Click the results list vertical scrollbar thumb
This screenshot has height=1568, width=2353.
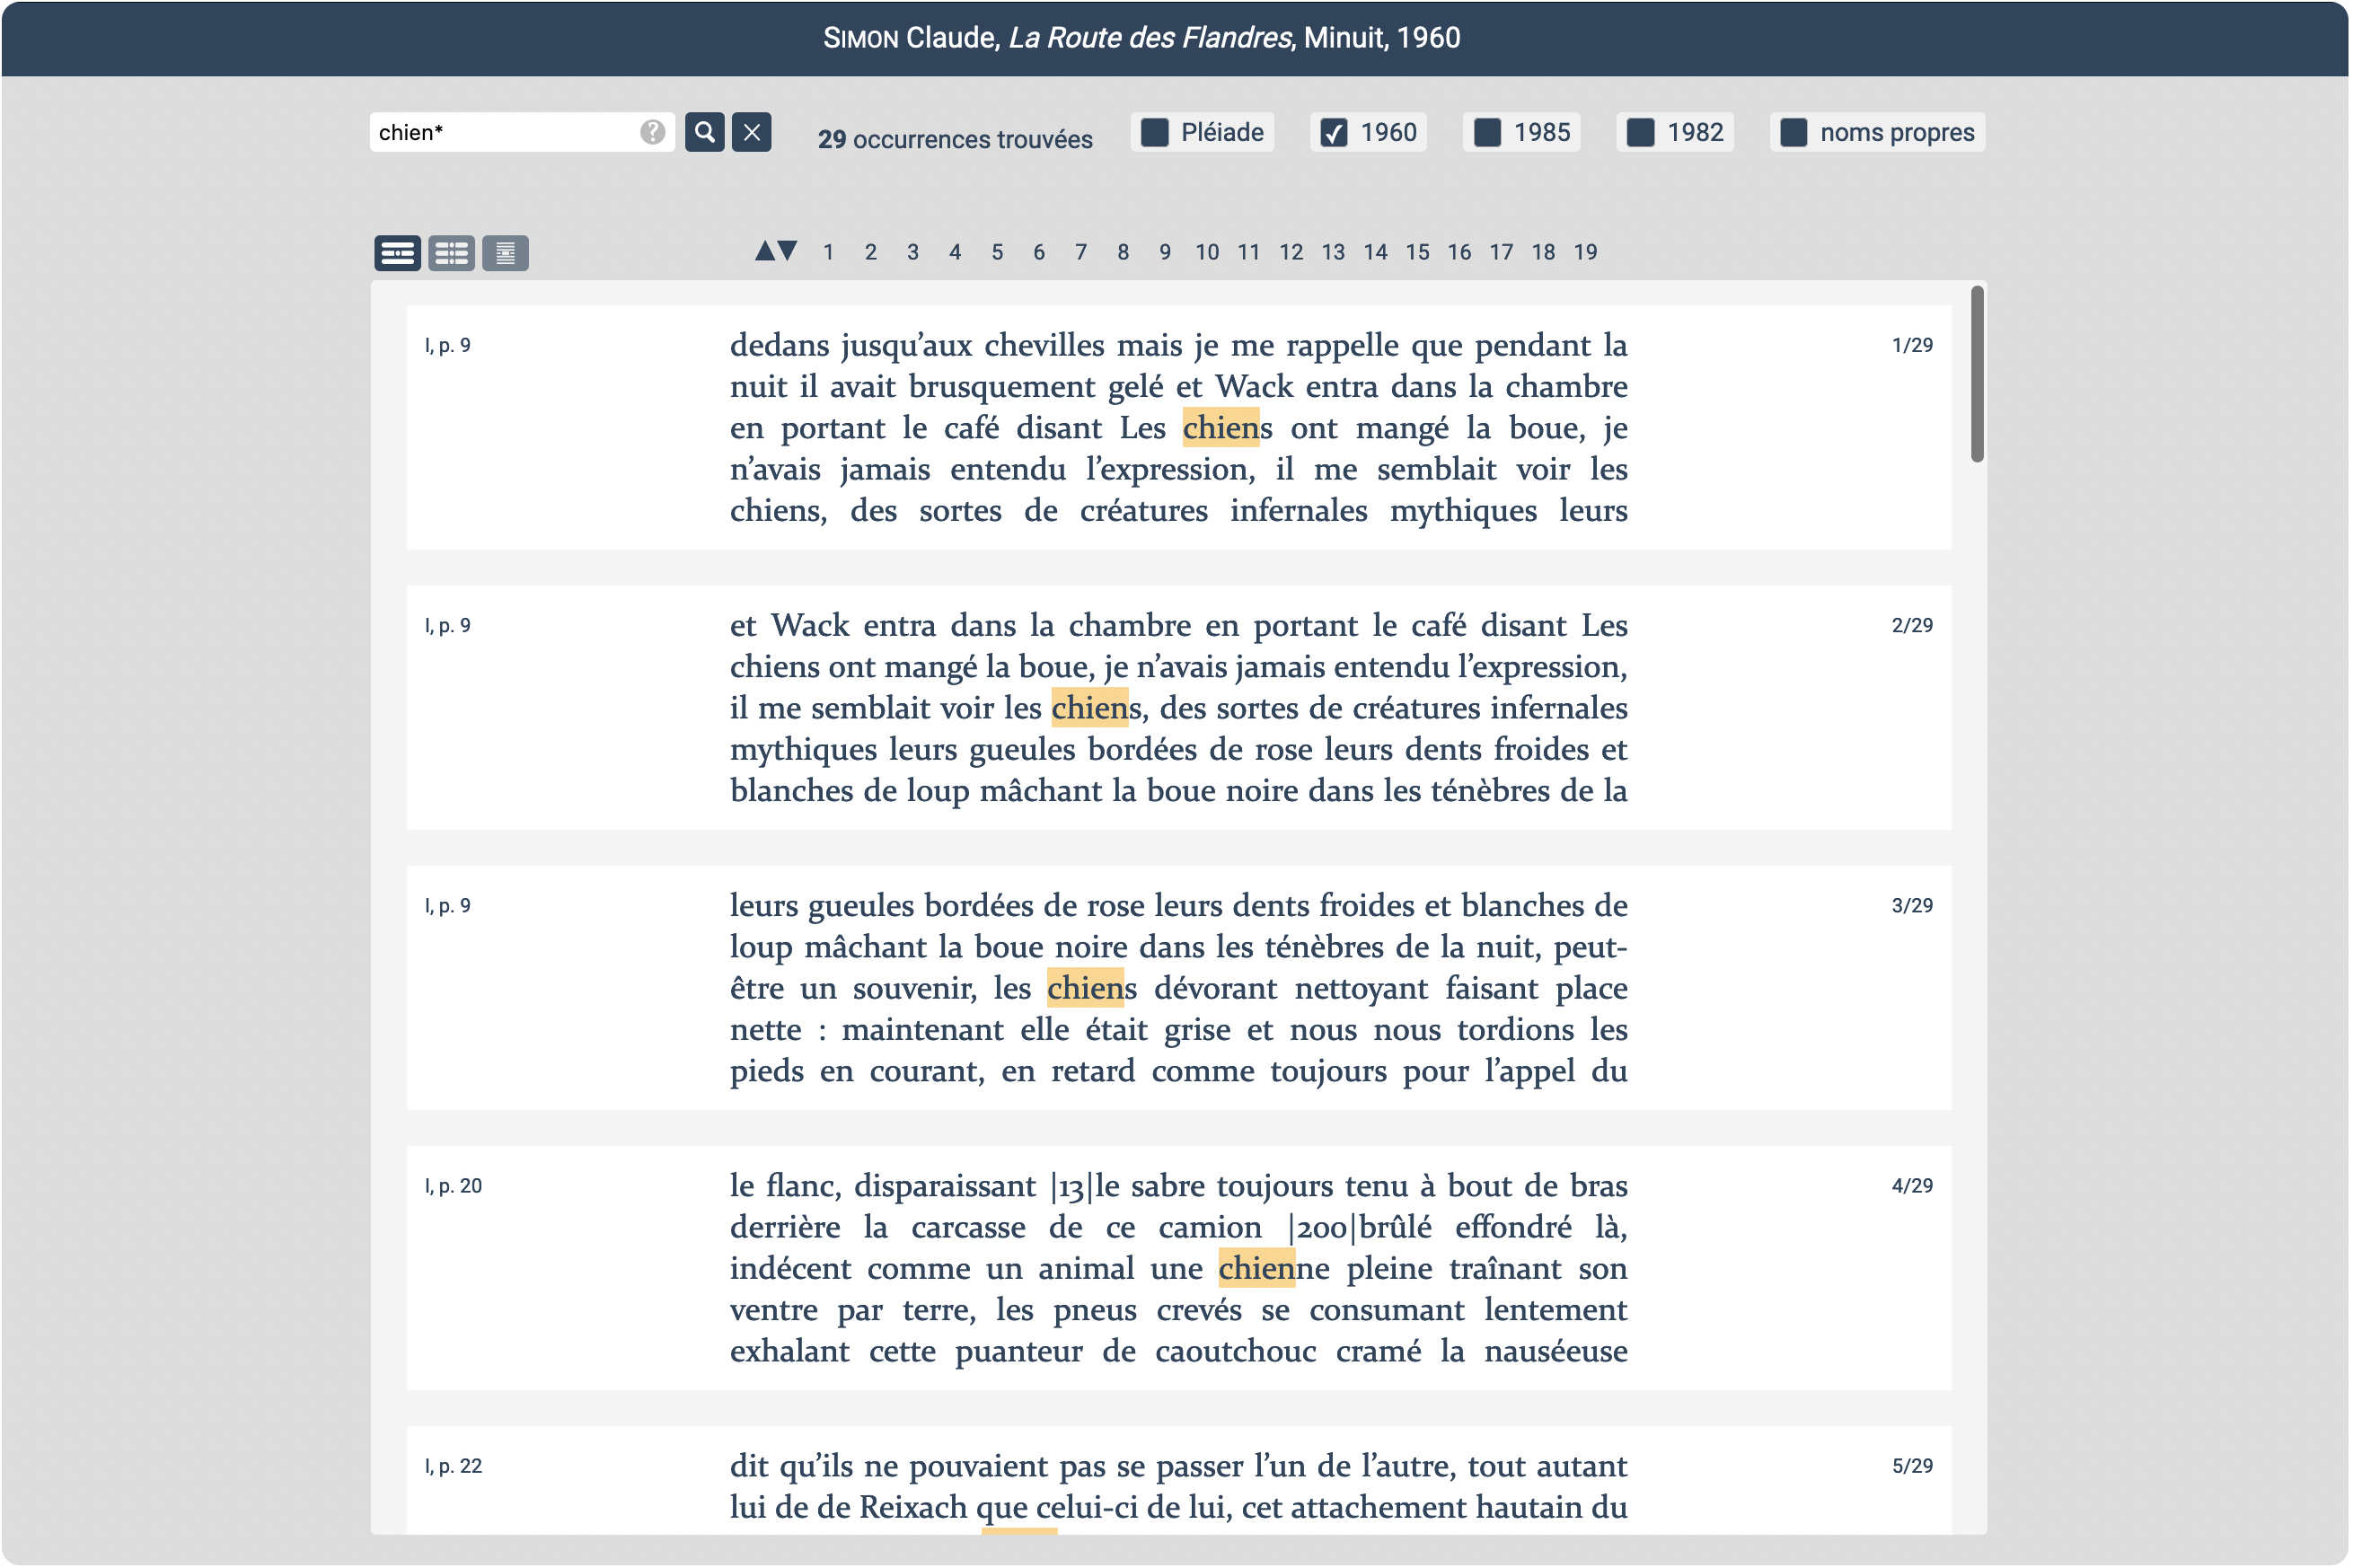point(1976,375)
